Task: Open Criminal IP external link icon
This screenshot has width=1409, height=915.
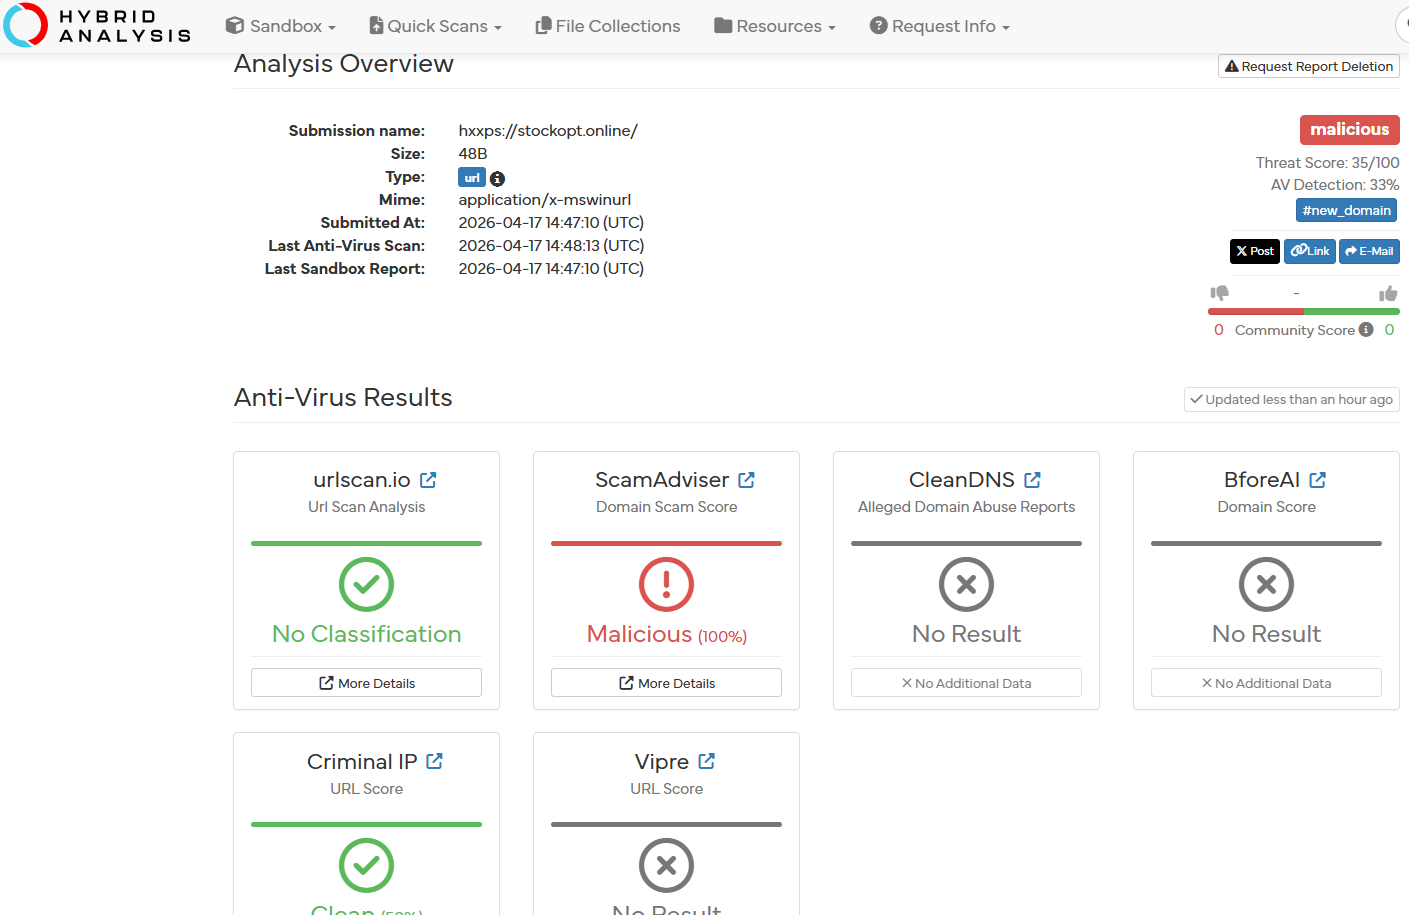Action: click(x=434, y=761)
